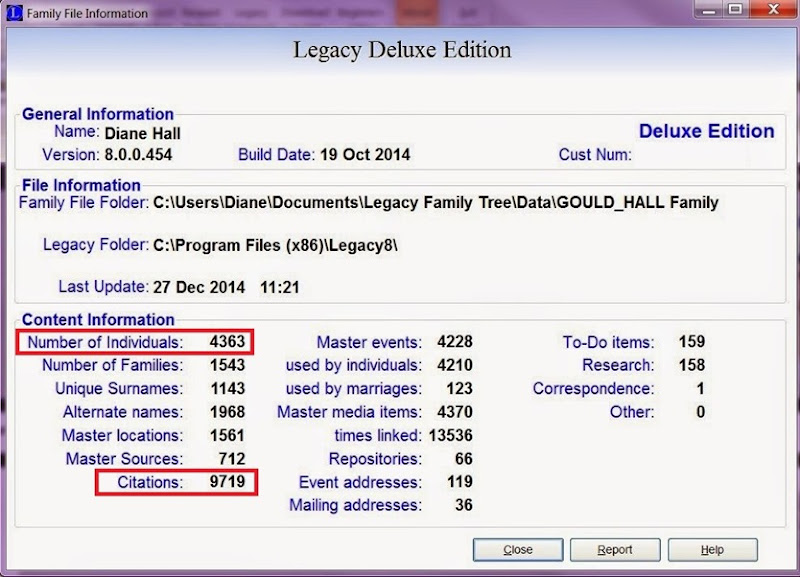
Task: Click the Deluxe Edition blue label
Action: coord(707,131)
